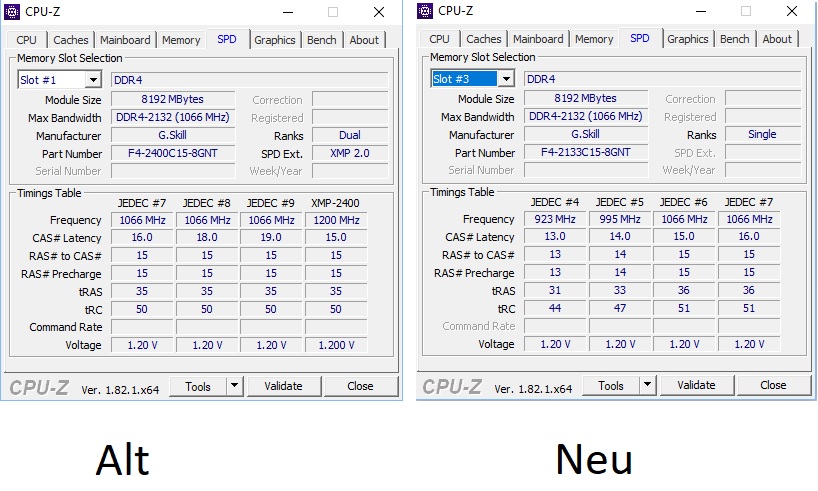This screenshot has height=491, width=818.
Task: Click G.Skill manufacturer in right window
Action: click(586, 134)
